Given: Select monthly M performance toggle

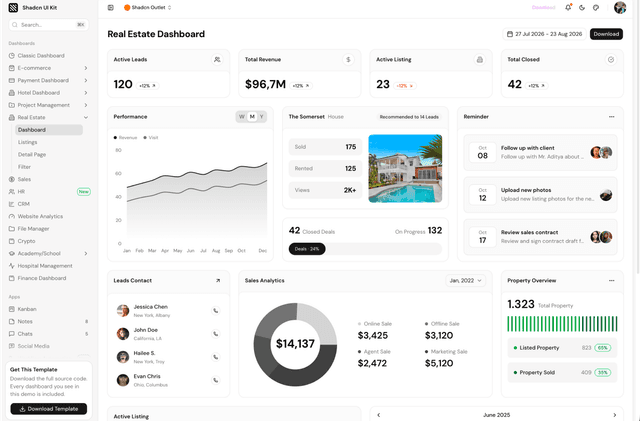Looking at the screenshot, I should coord(252,117).
